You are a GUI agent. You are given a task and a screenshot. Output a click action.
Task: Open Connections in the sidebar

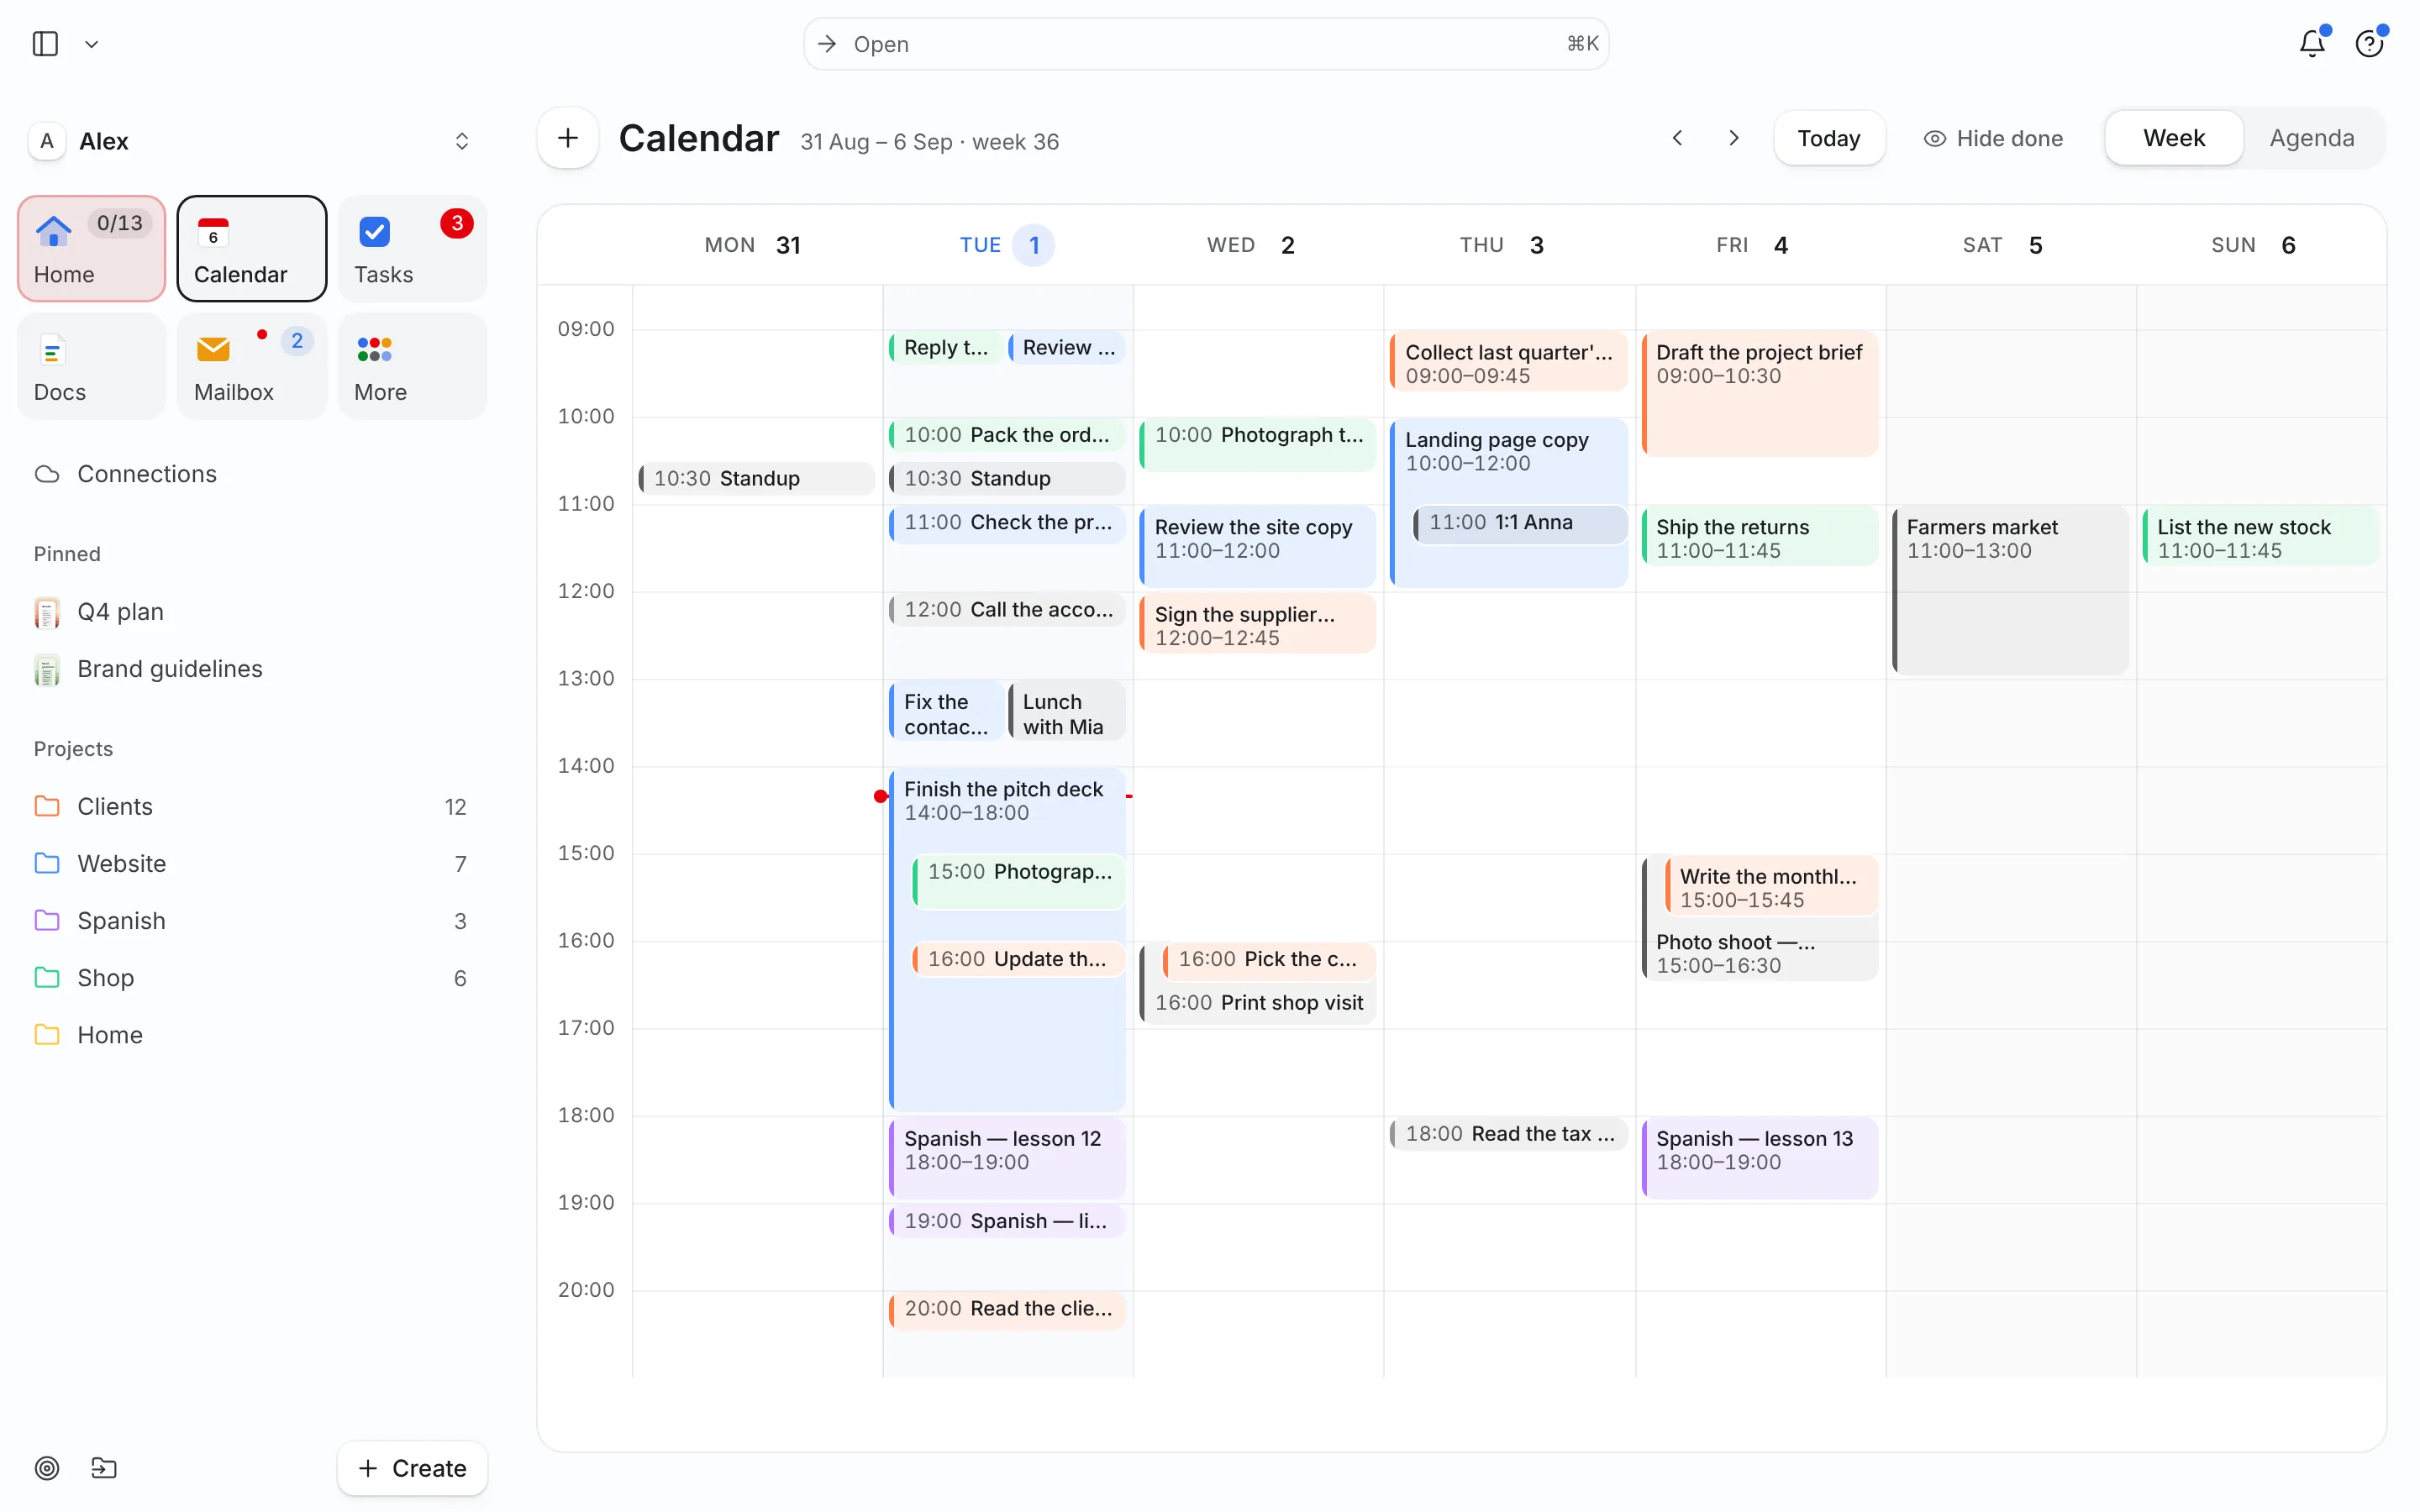pyautogui.click(x=252, y=474)
